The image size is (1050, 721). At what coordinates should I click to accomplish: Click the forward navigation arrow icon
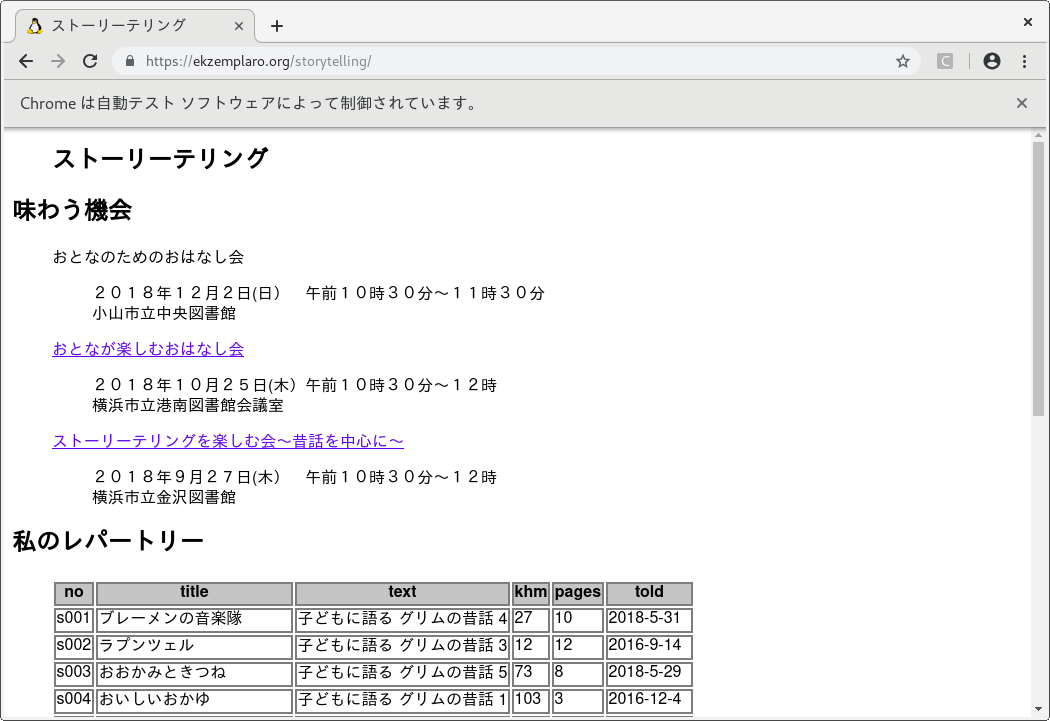[x=58, y=61]
